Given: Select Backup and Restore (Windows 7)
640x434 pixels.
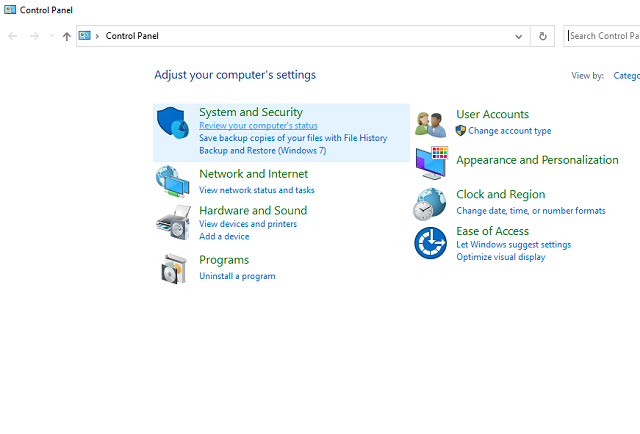Looking at the screenshot, I should [x=262, y=150].
